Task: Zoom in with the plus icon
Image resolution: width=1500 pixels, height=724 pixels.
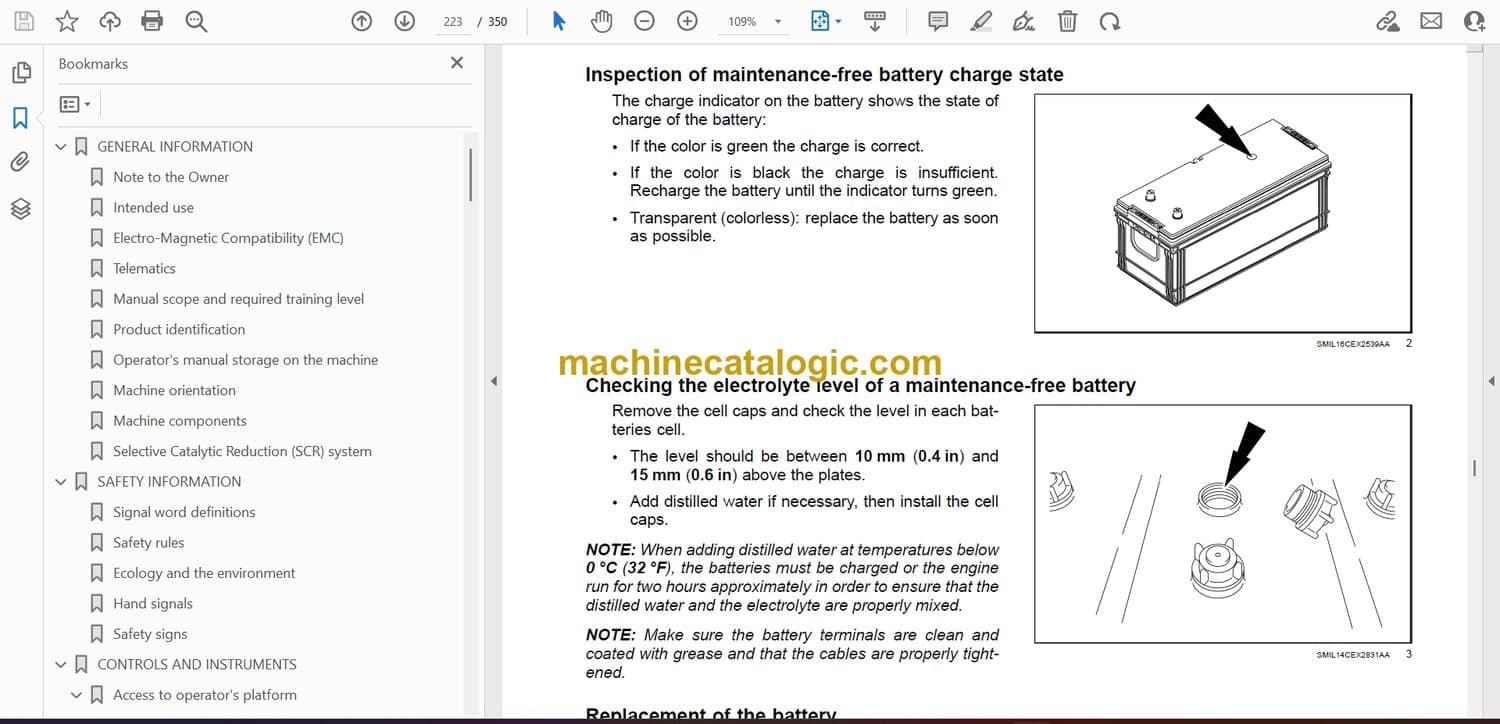Action: point(687,21)
